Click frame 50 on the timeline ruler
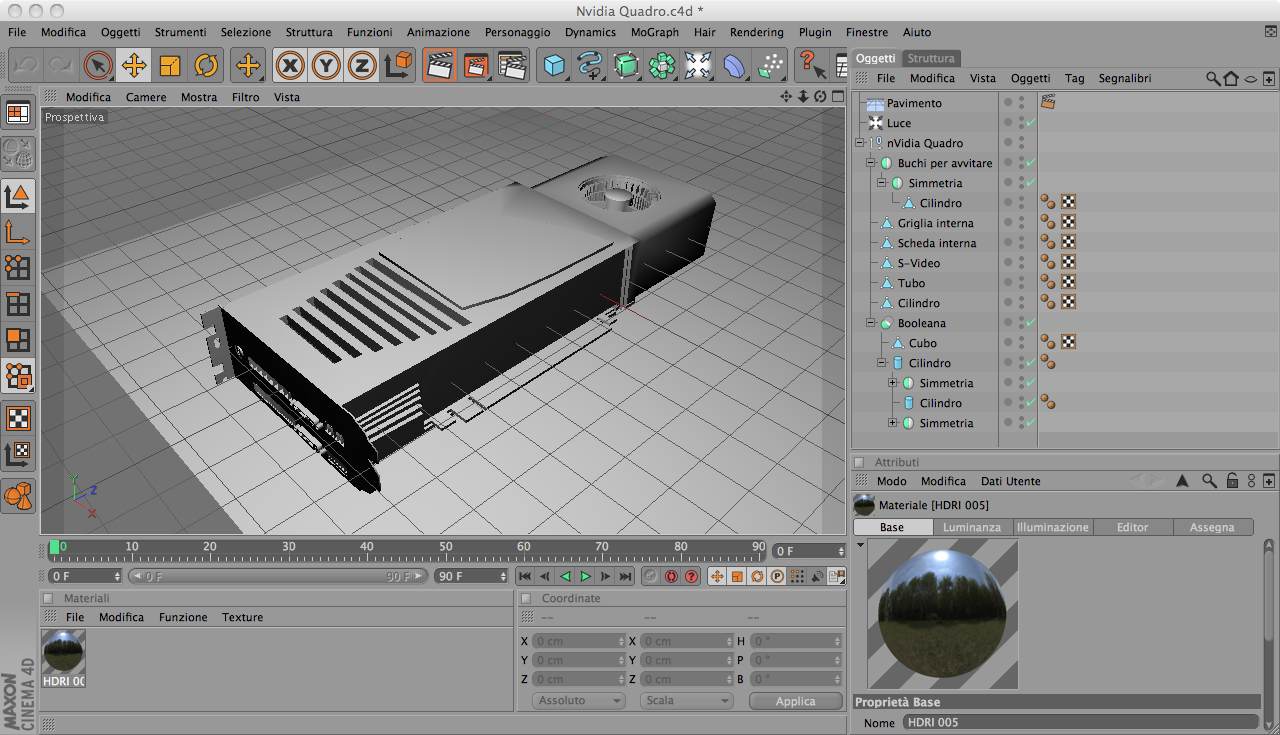 (x=446, y=550)
